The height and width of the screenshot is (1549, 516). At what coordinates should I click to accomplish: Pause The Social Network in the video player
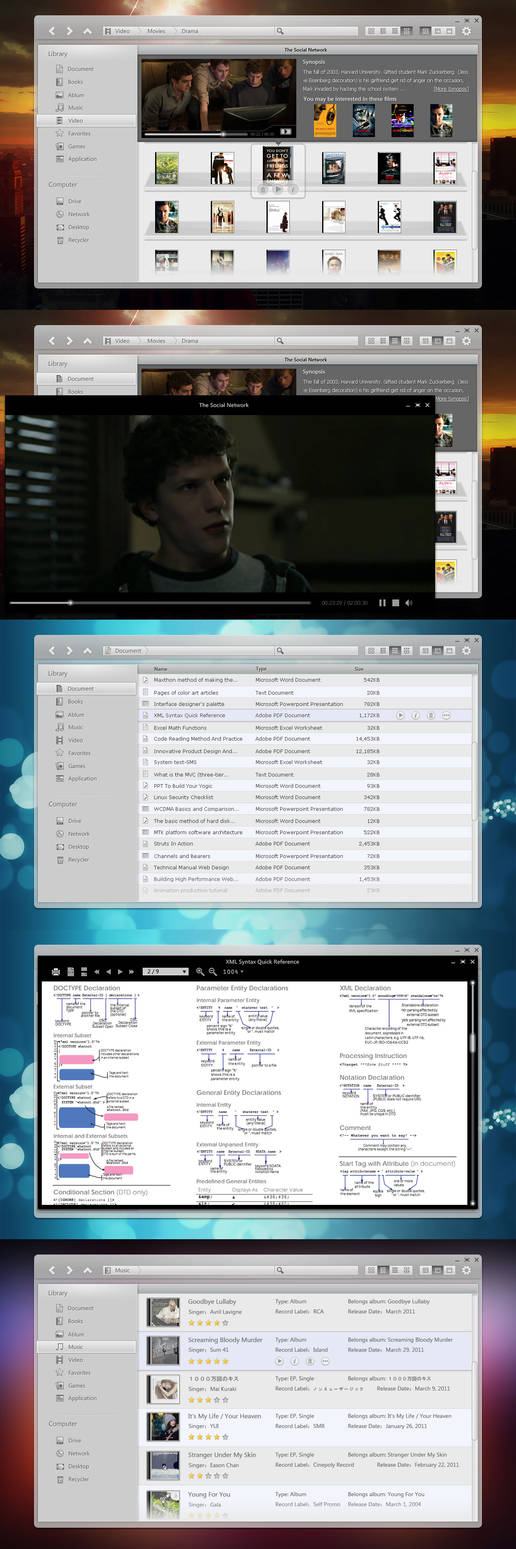(x=383, y=603)
